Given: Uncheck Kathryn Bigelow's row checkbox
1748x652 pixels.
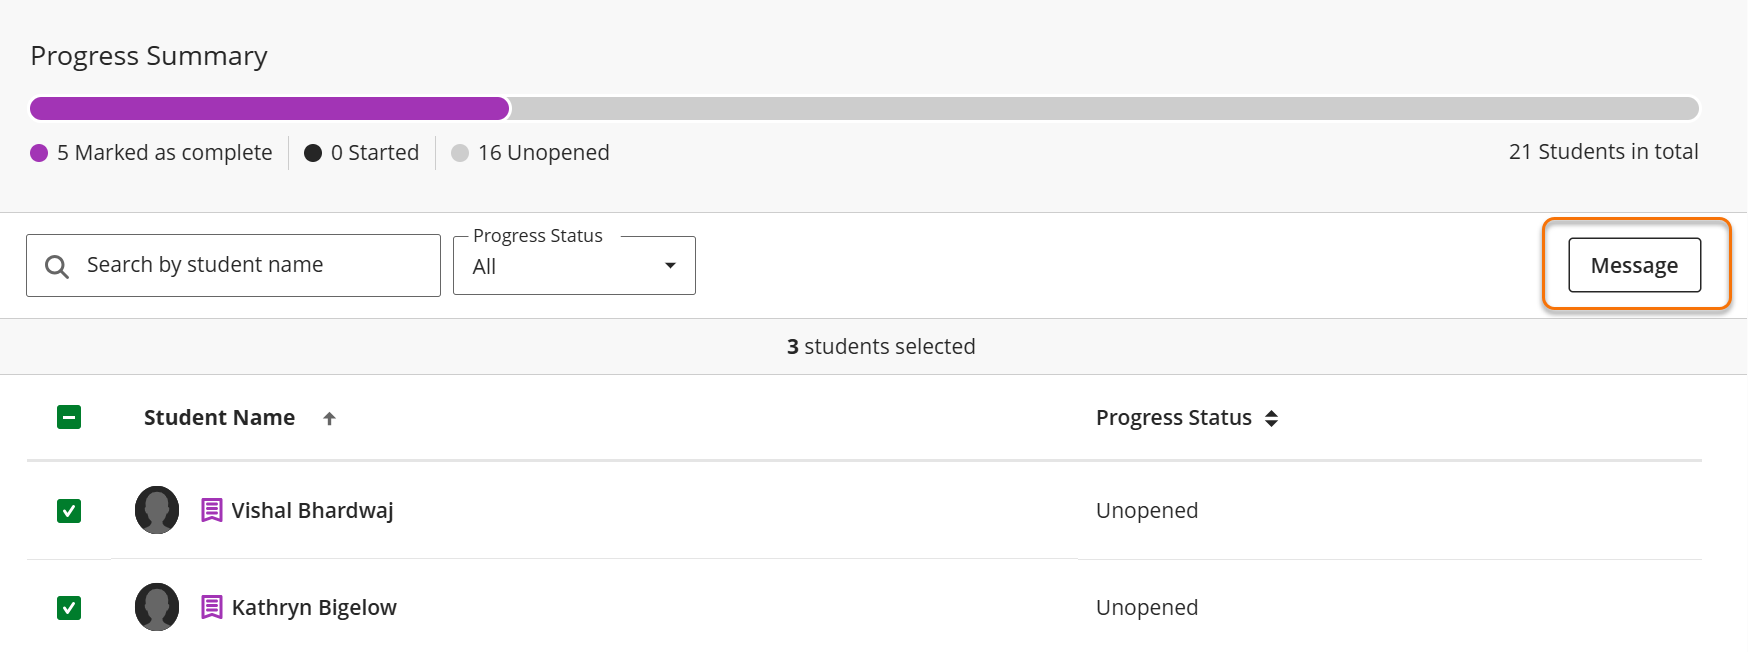Looking at the screenshot, I should point(68,608).
